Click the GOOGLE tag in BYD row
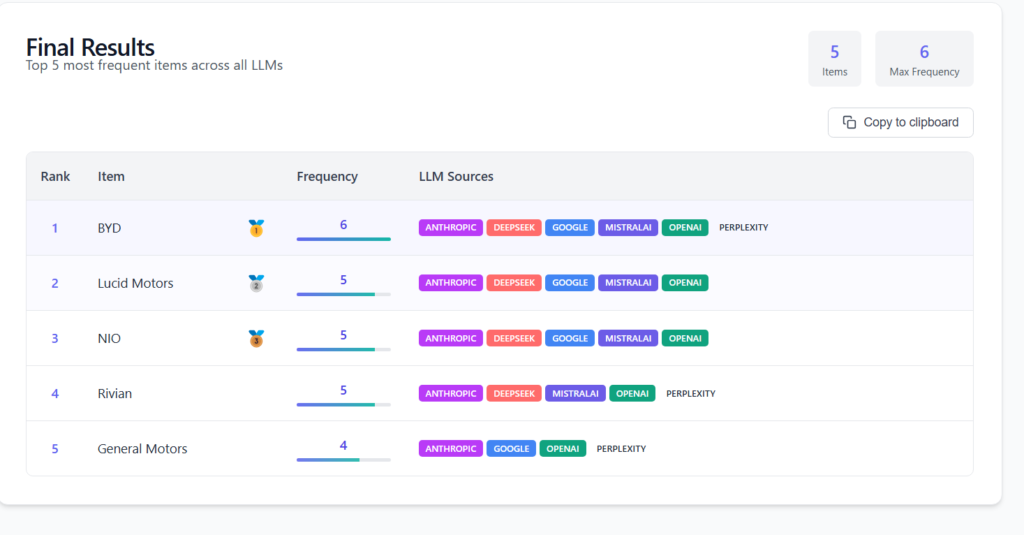Screen dimensions: 1024x535 point(570,227)
